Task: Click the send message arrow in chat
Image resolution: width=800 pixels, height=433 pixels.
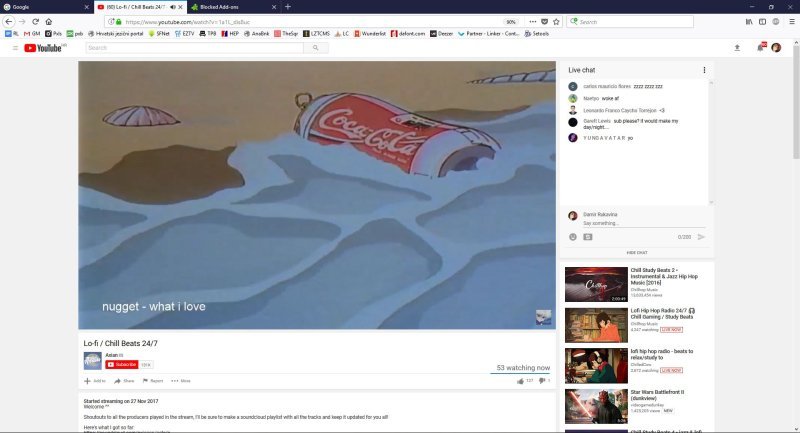Action: click(x=701, y=237)
